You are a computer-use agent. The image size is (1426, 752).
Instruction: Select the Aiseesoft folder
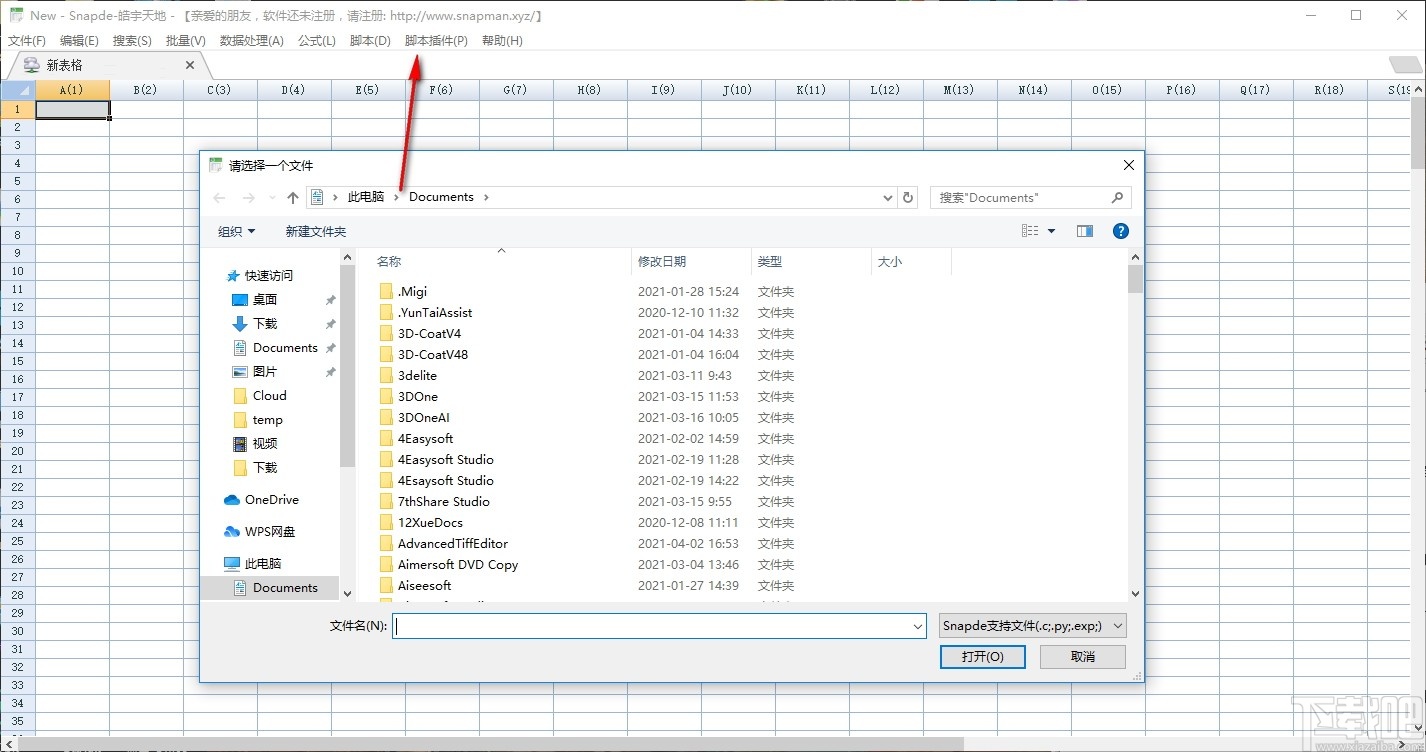[415, 585]
